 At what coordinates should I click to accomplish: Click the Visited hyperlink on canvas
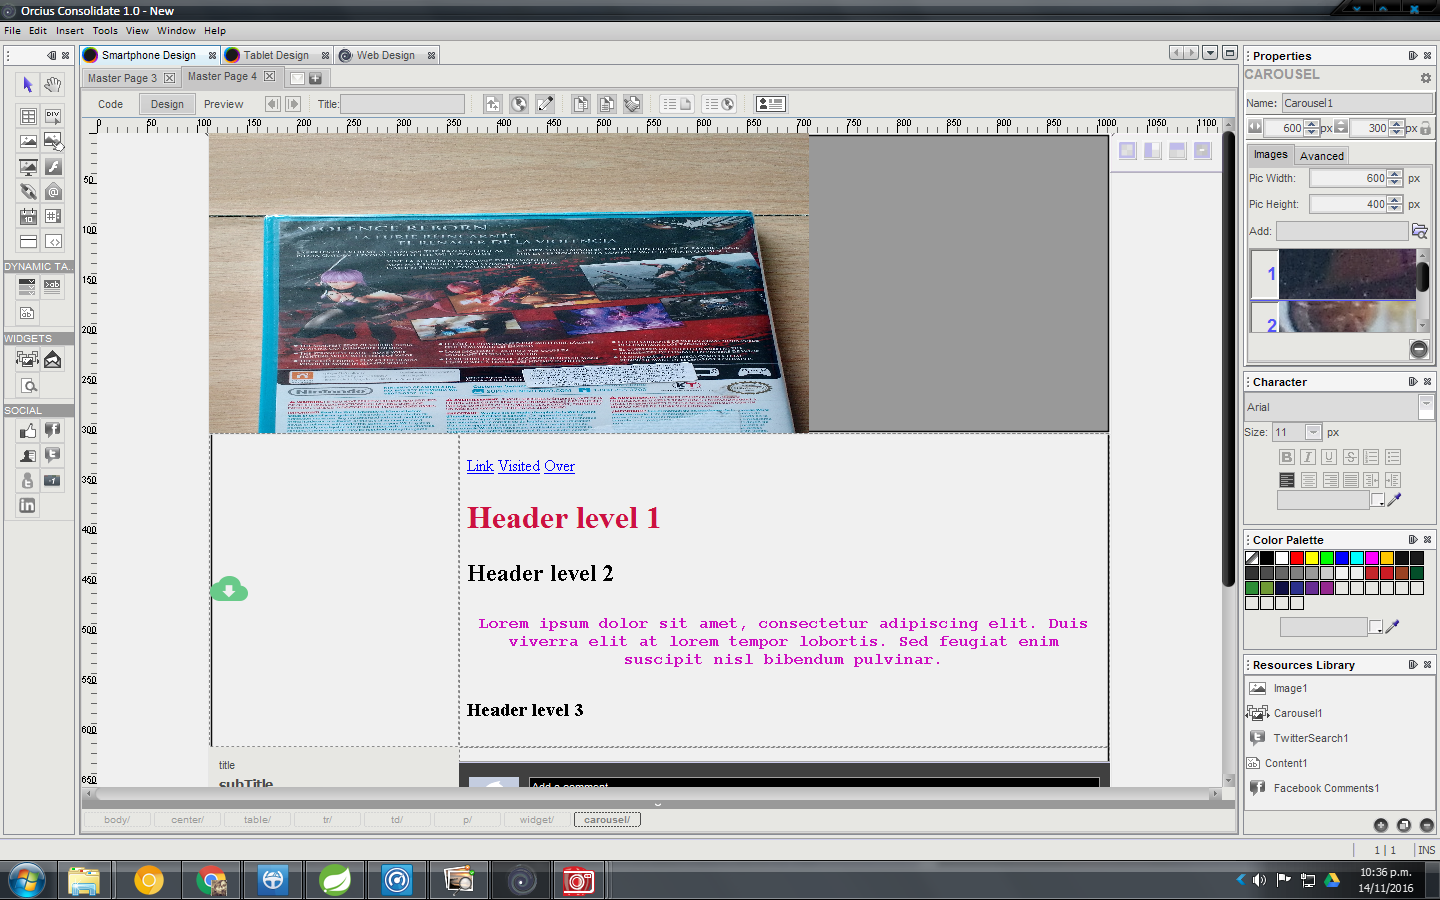pos(519,466)
